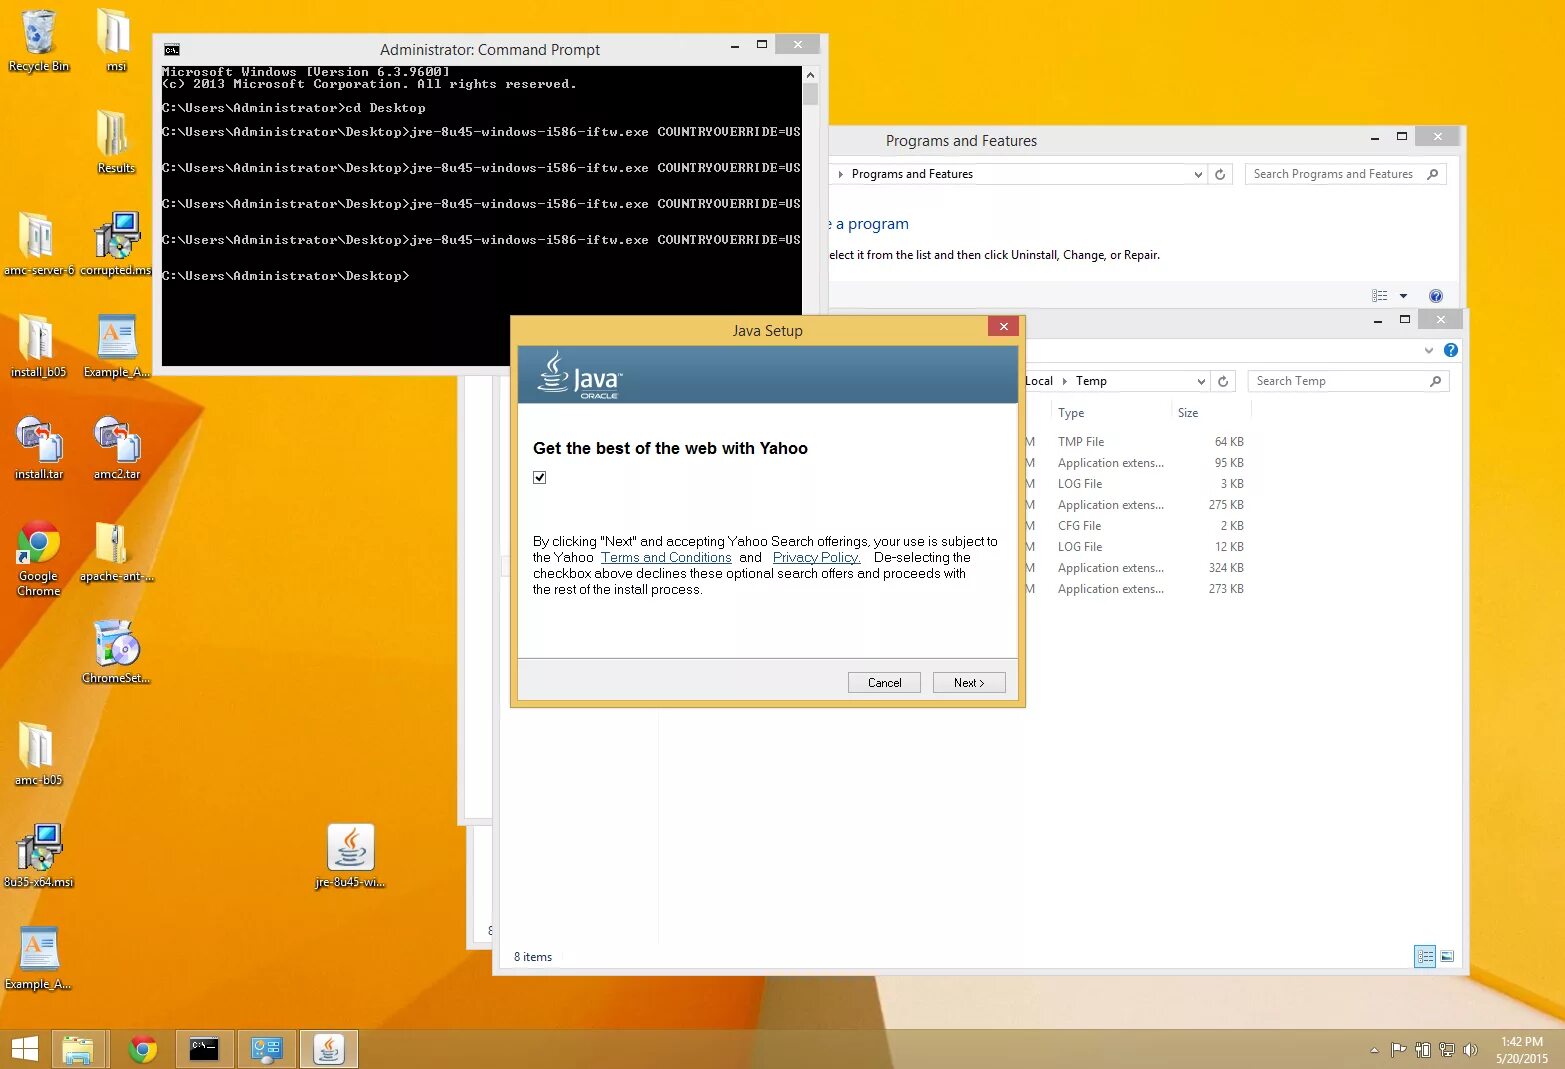This screenshot has width=1565, height=1069.
Task: Select the install.tar archive icon
Action: (x=38, y=448)
